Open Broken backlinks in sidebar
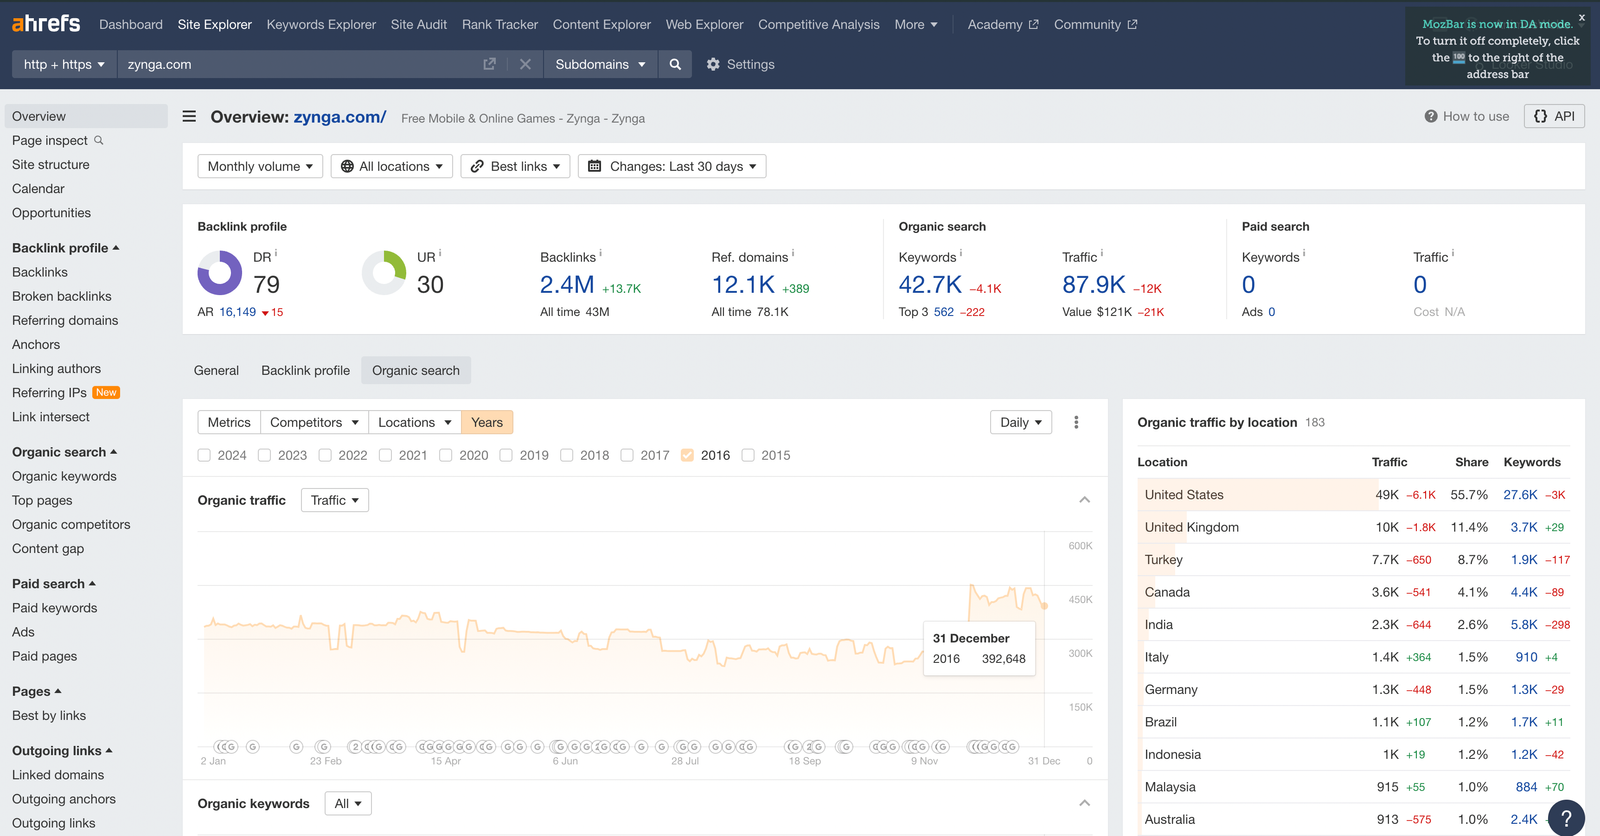Image resolution: width=1600 pixels, height=836 pixels. tap(62, 296)
